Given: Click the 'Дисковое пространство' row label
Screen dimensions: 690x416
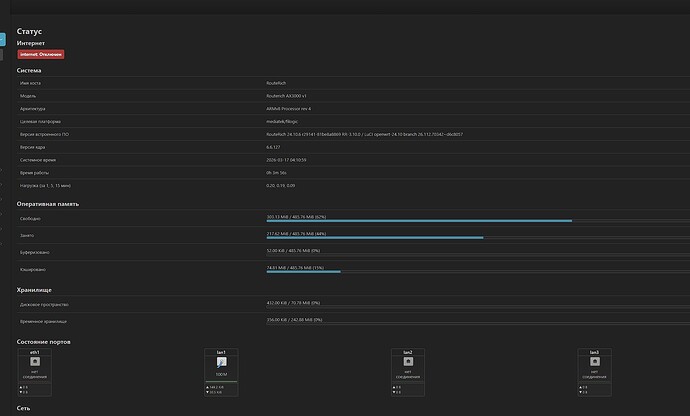Looking at the screenshot, I should (44, 304).
